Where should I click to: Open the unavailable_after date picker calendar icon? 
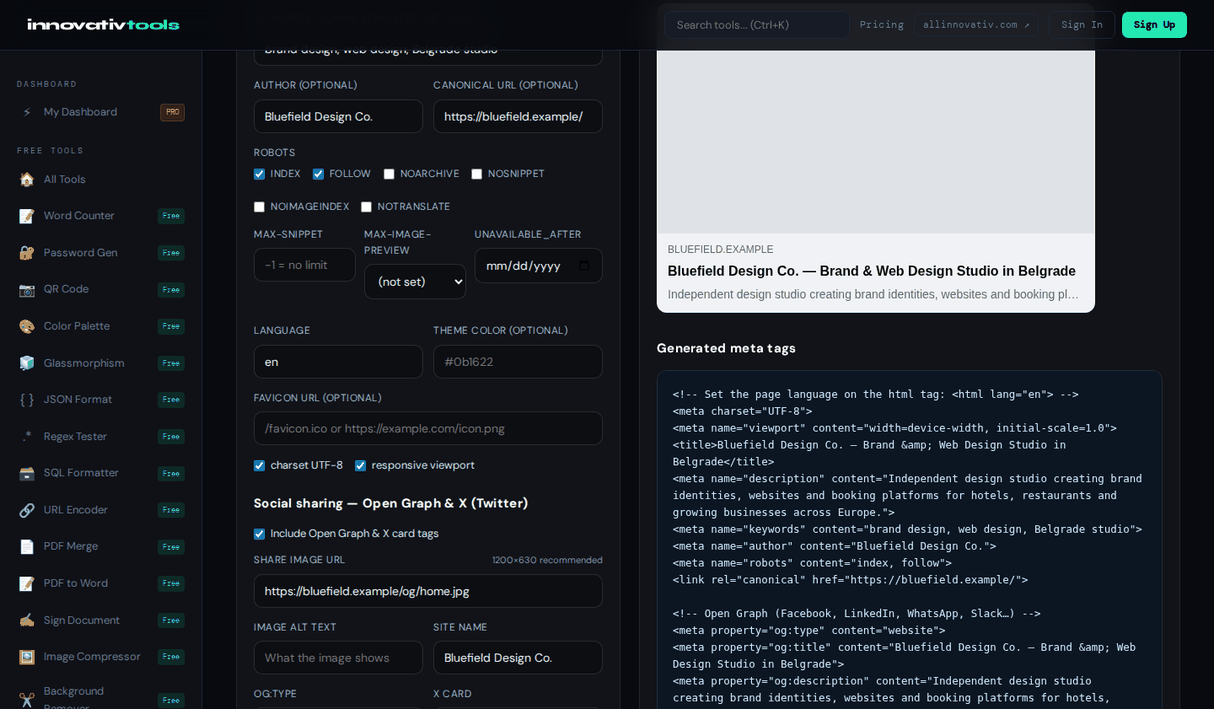click(585, 266)
